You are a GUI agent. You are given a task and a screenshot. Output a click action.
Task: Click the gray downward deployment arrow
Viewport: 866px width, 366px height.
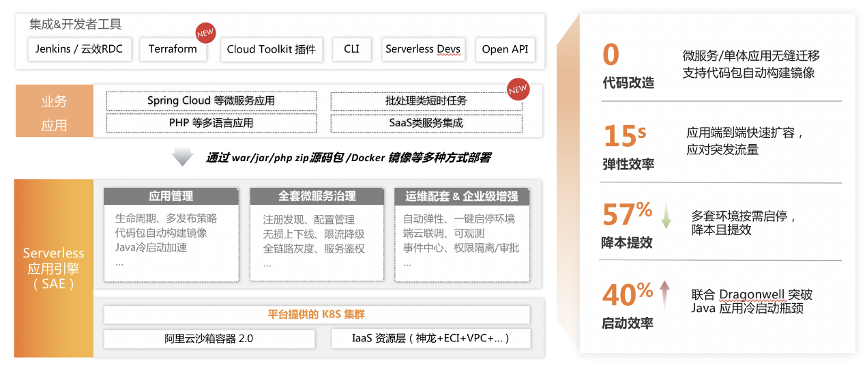click(x=182, y=157)
